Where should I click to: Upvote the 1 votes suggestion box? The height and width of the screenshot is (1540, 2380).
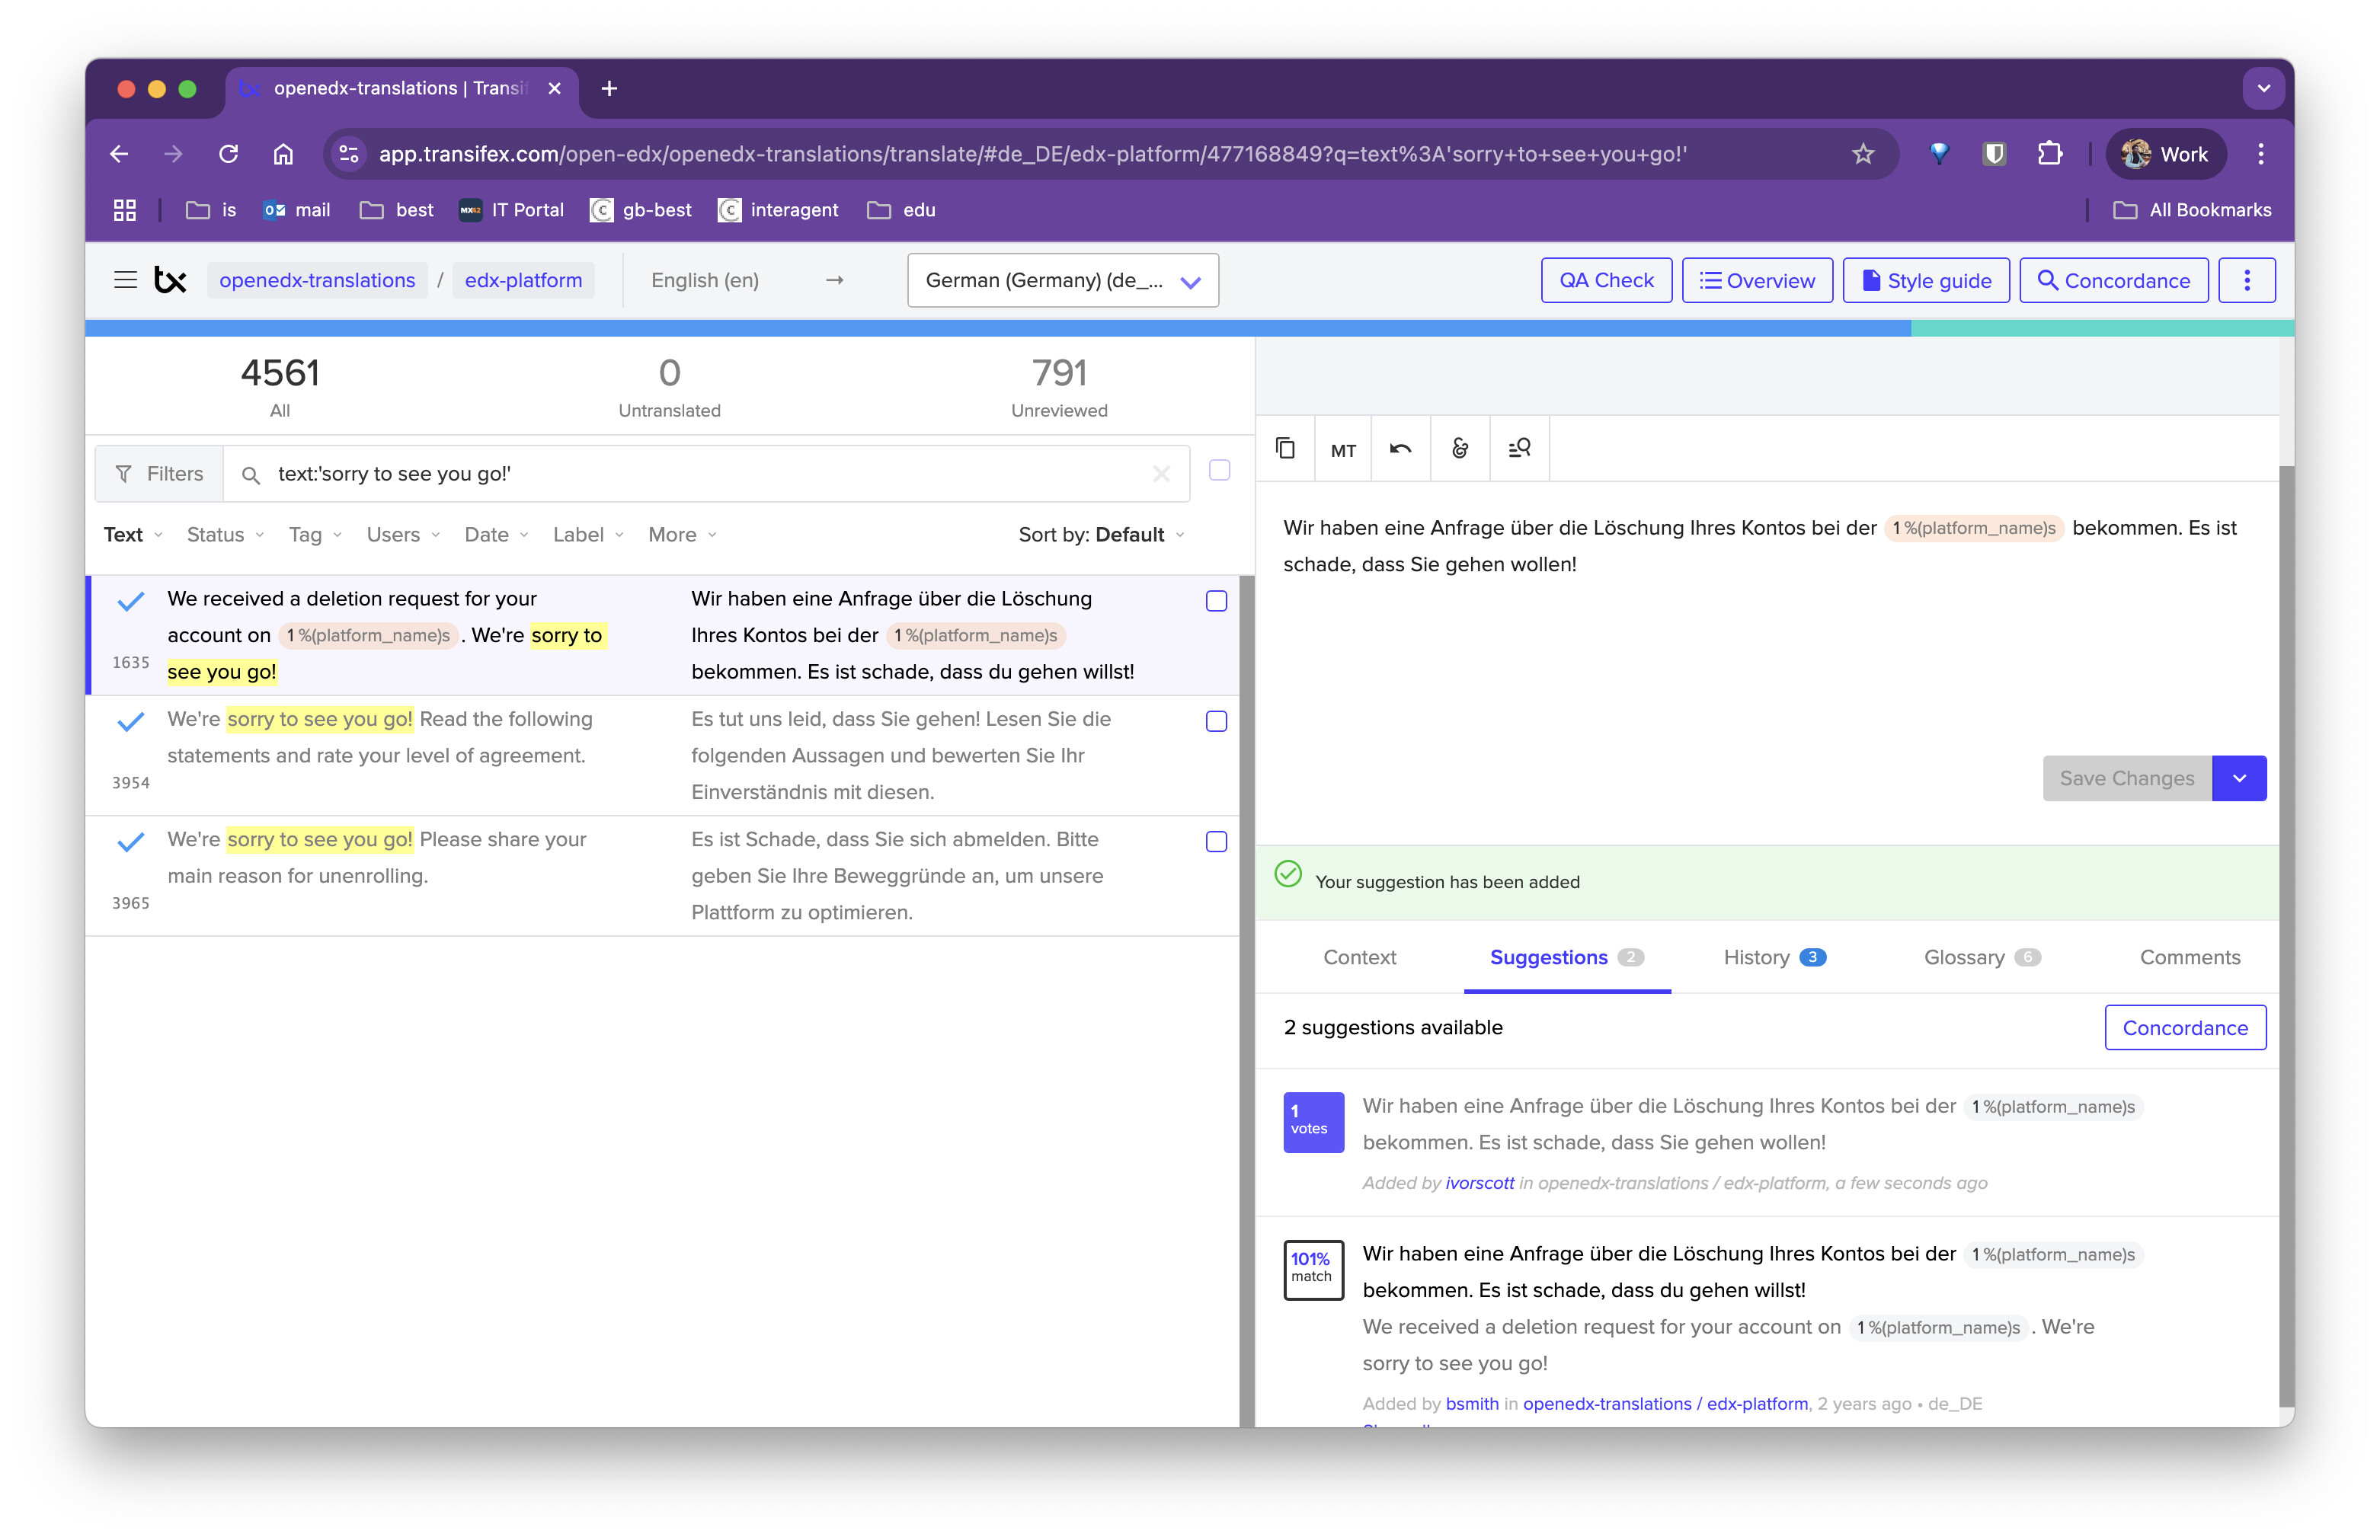point(1313,1121)
